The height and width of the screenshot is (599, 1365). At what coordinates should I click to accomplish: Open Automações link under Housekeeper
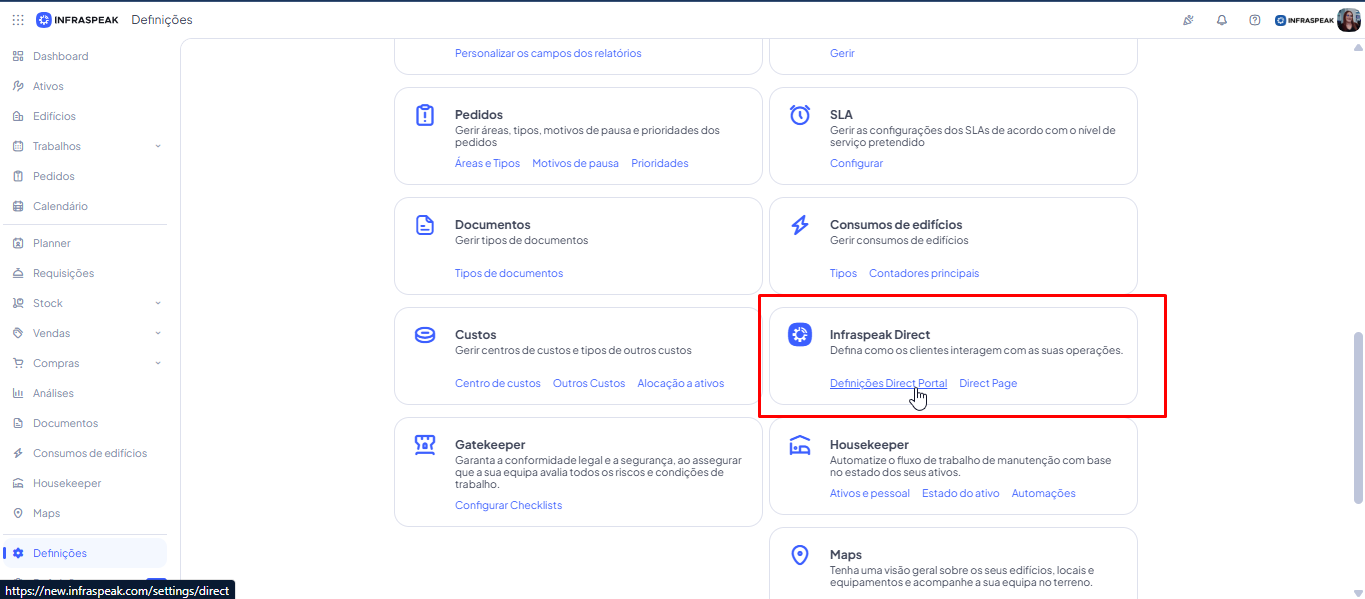[x=1043, y=493]
